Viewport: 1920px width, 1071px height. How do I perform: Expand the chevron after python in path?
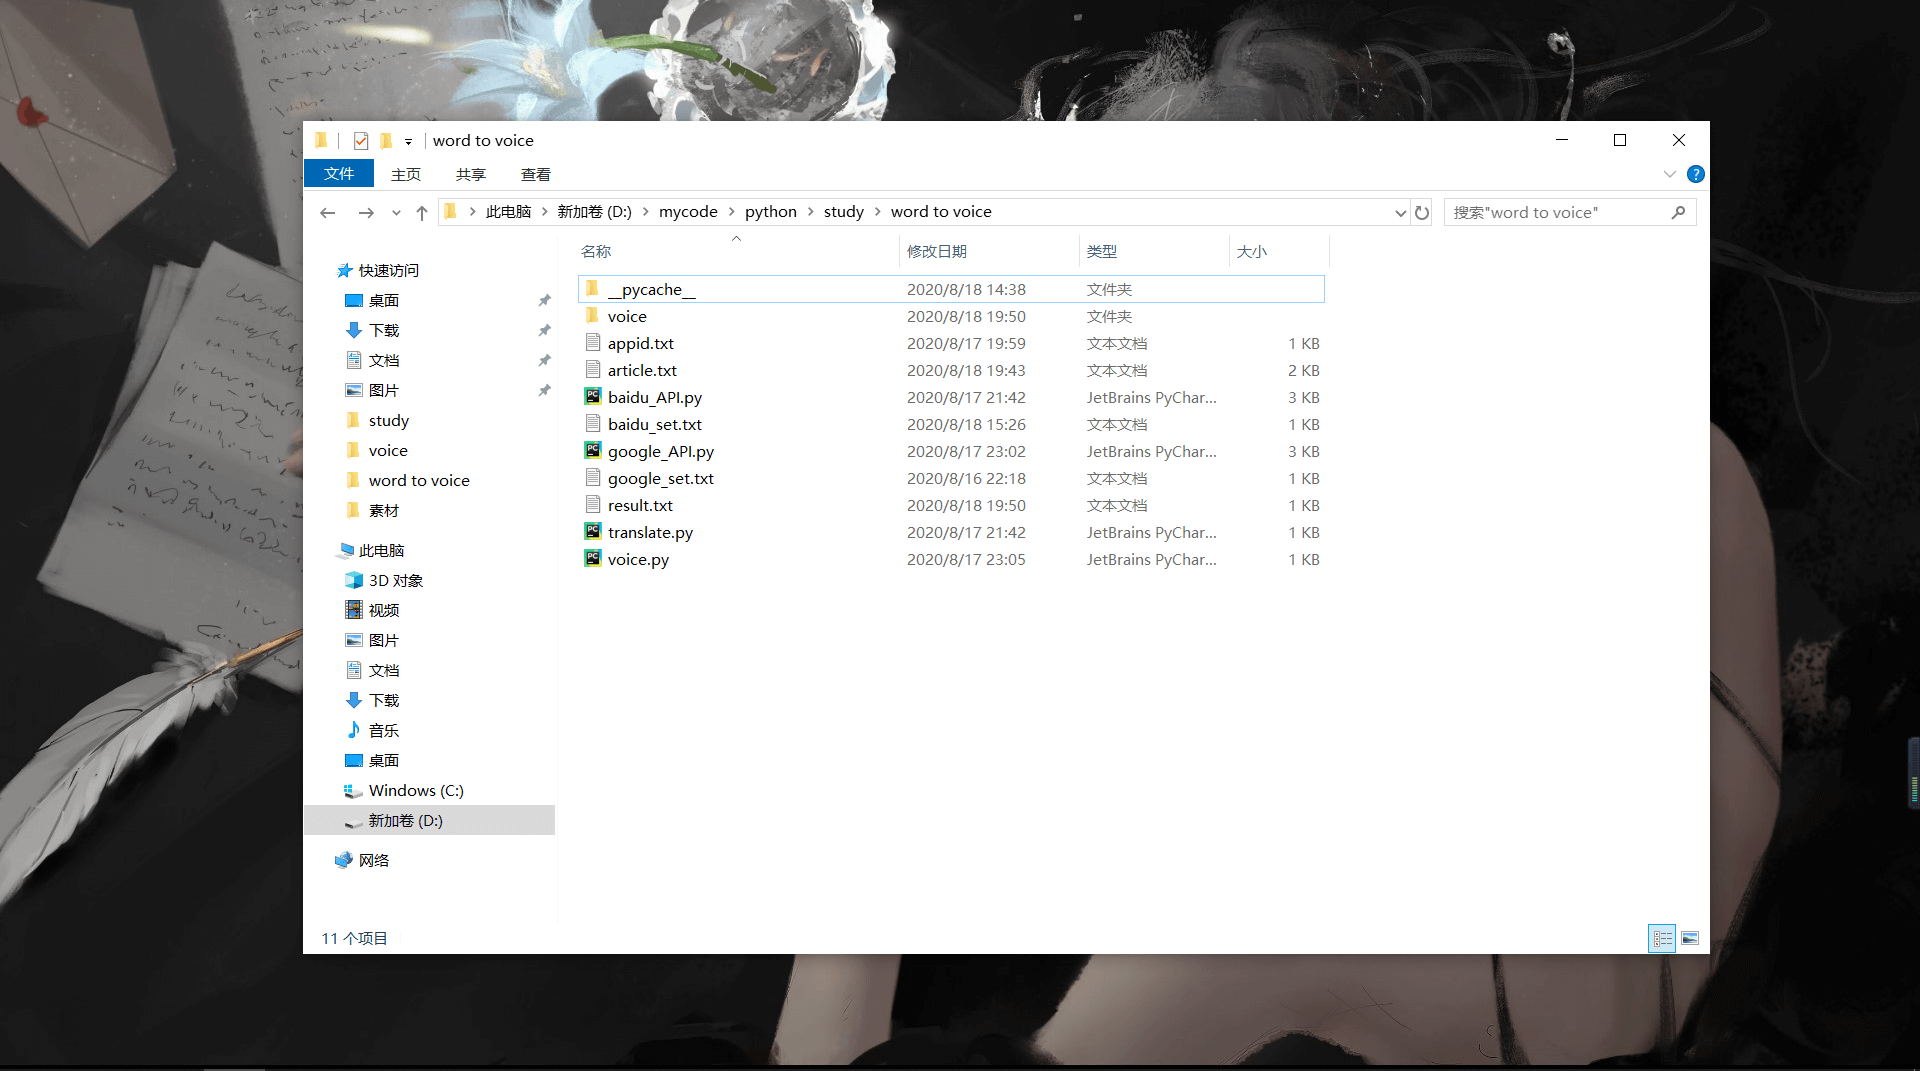click(810, 212)
